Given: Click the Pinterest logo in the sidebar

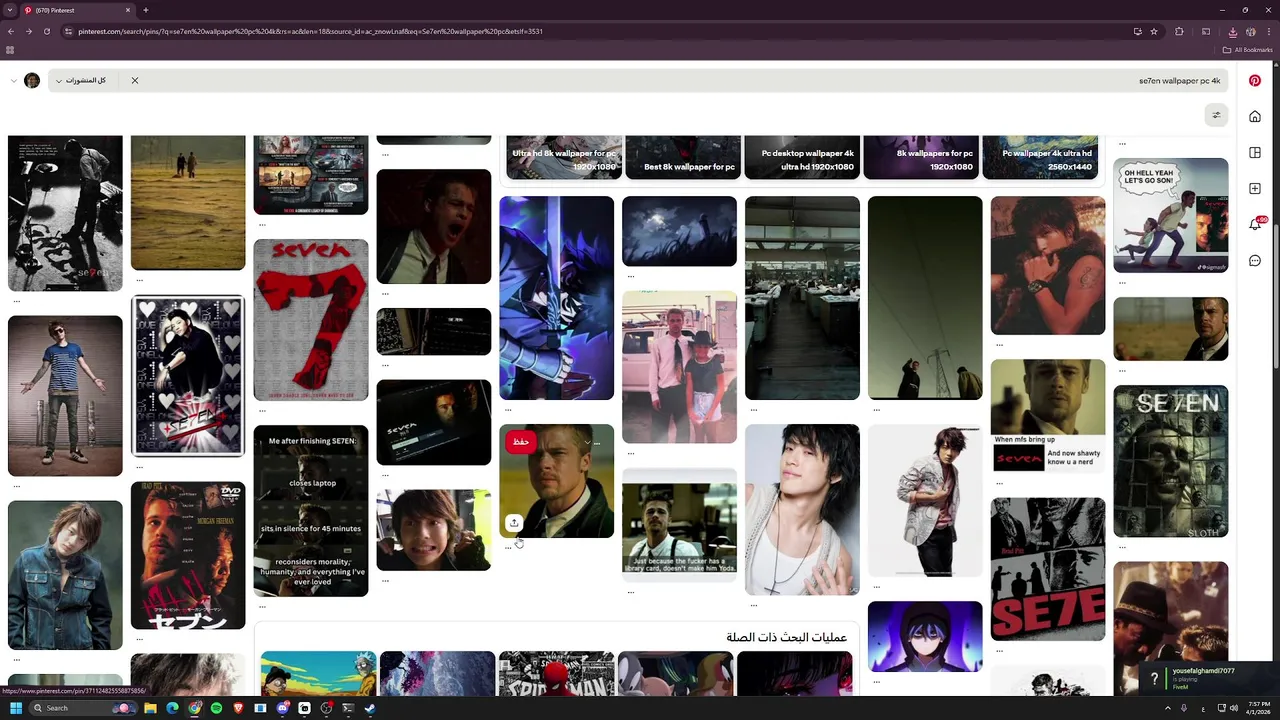Looking at the screenshot, I should point(1255,80).
